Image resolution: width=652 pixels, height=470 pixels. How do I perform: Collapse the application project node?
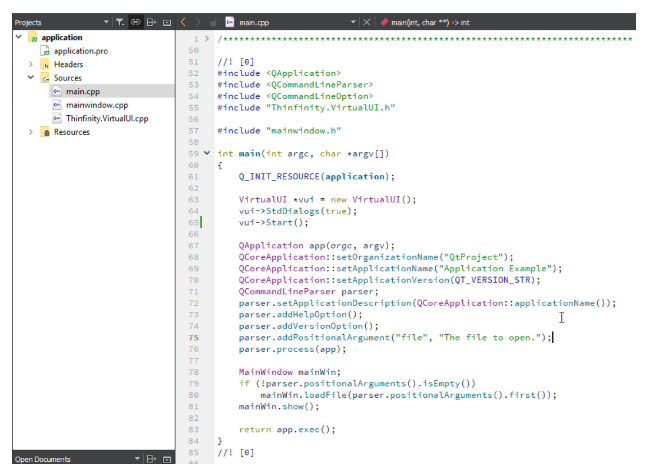[x=19, y=37]
